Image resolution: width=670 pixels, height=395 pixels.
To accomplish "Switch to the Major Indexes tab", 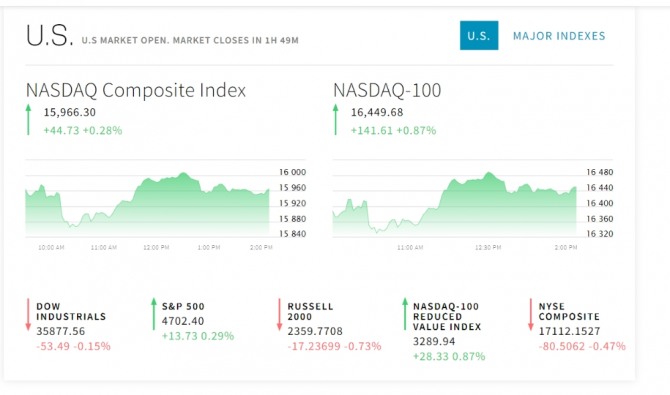I will tap(559, 36).
